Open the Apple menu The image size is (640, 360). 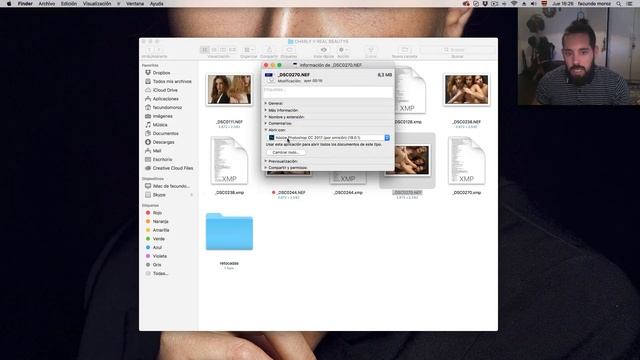point(9,4)
